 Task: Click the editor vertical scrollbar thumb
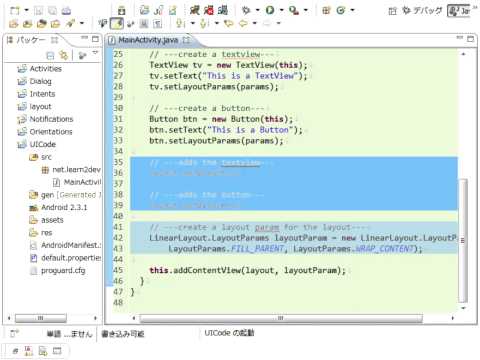463,240
